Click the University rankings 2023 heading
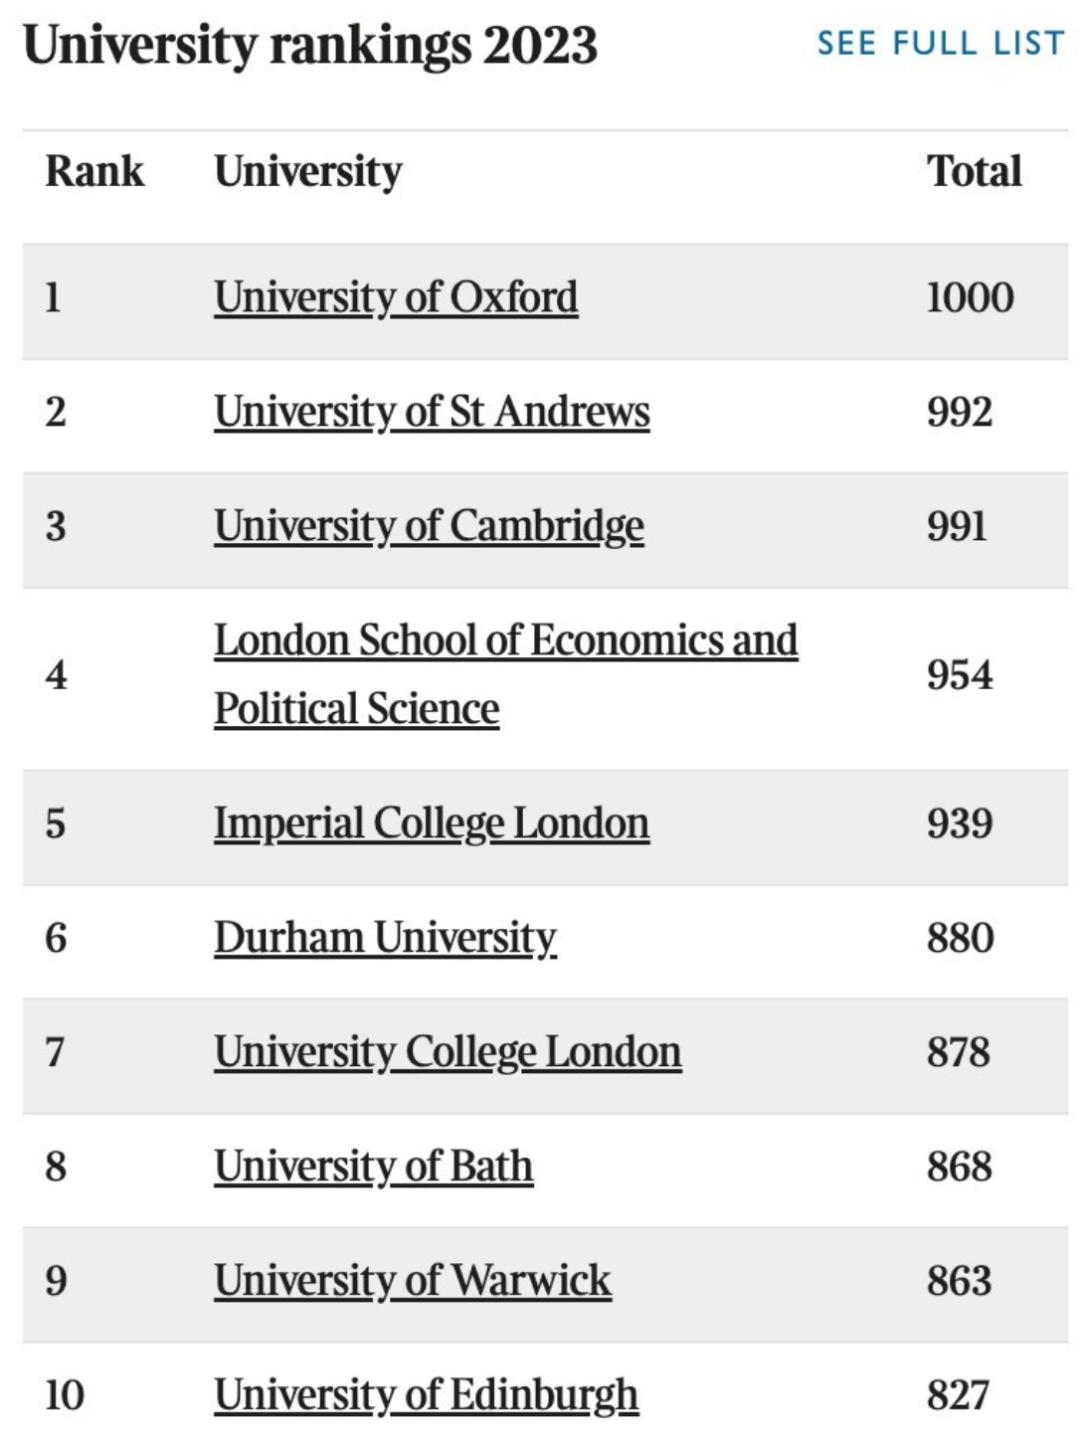This screenshot has width=1080, height=1446. [310, 45]
